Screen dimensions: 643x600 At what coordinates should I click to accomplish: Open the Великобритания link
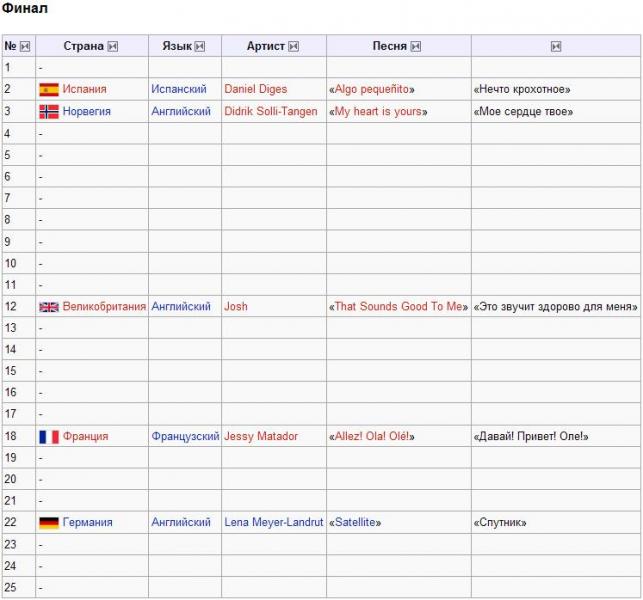pos(104,306)
